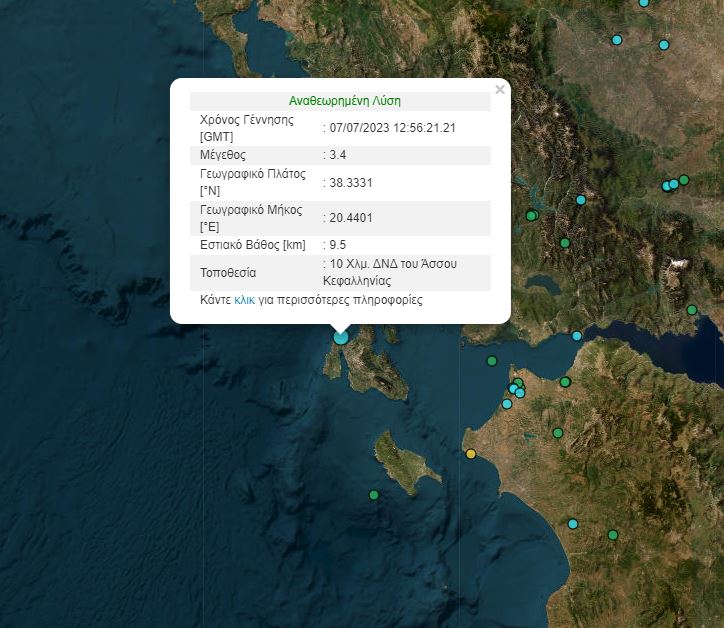Click the focal depth value 9.5

pyautogui.click(x=338, y=245)
